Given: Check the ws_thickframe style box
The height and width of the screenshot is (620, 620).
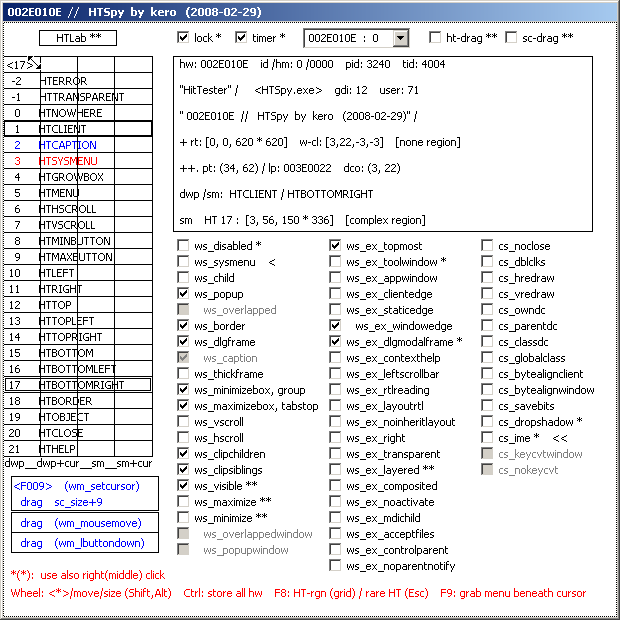Looking at the screenshot, I should click(x=184, y=374).
